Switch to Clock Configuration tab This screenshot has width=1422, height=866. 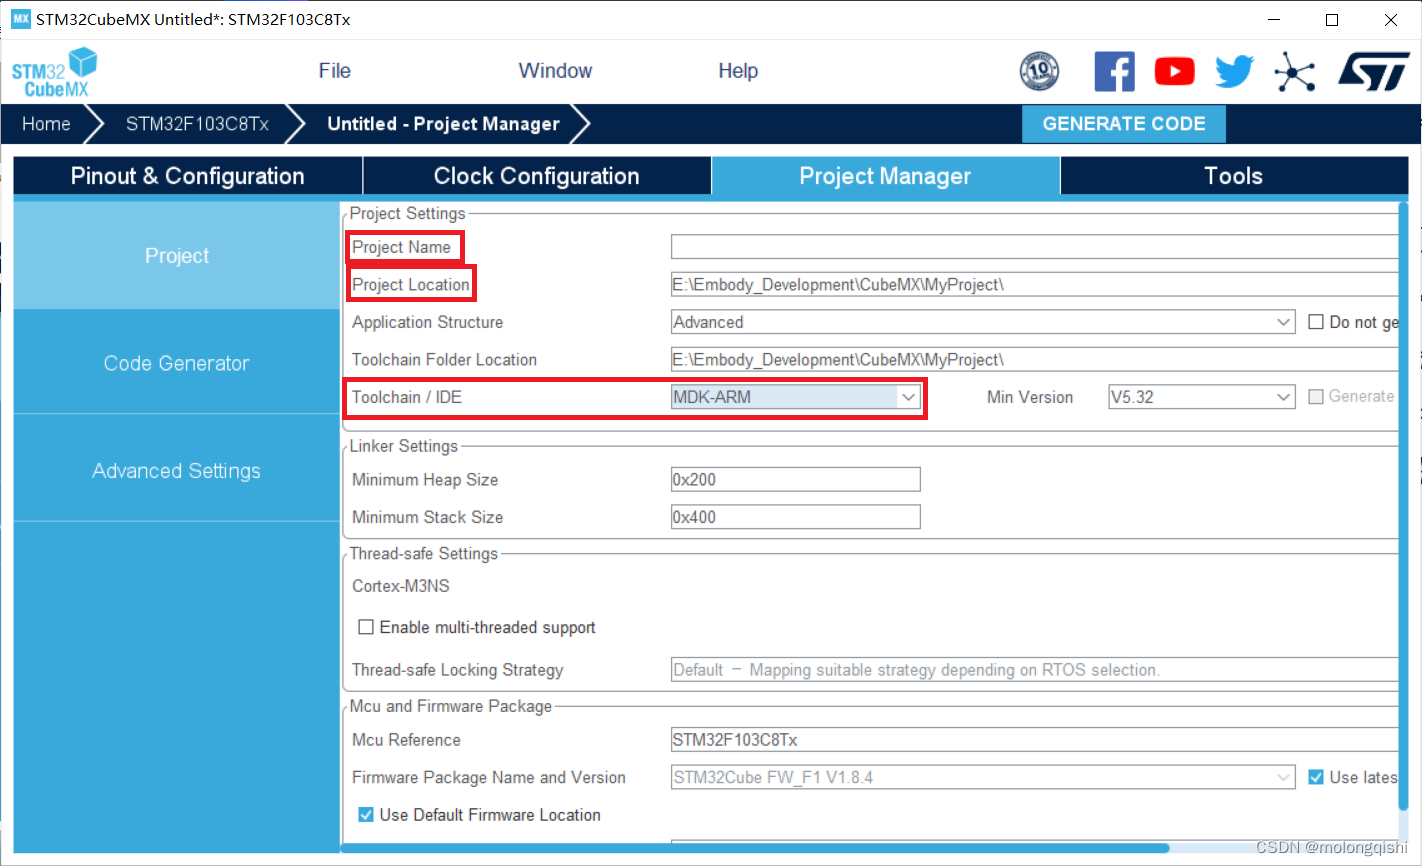[537, 176]
